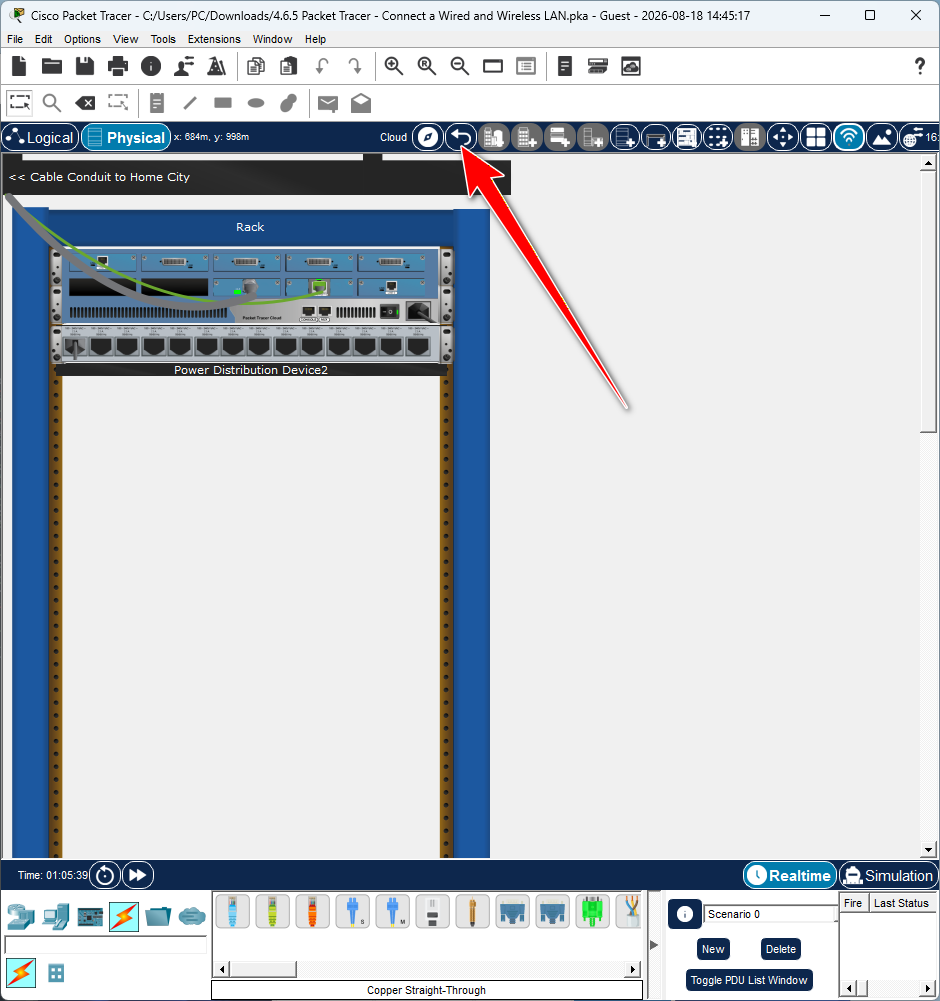Open the View menu
This screenshot has width=940, height=1001.
click(126, 39)
